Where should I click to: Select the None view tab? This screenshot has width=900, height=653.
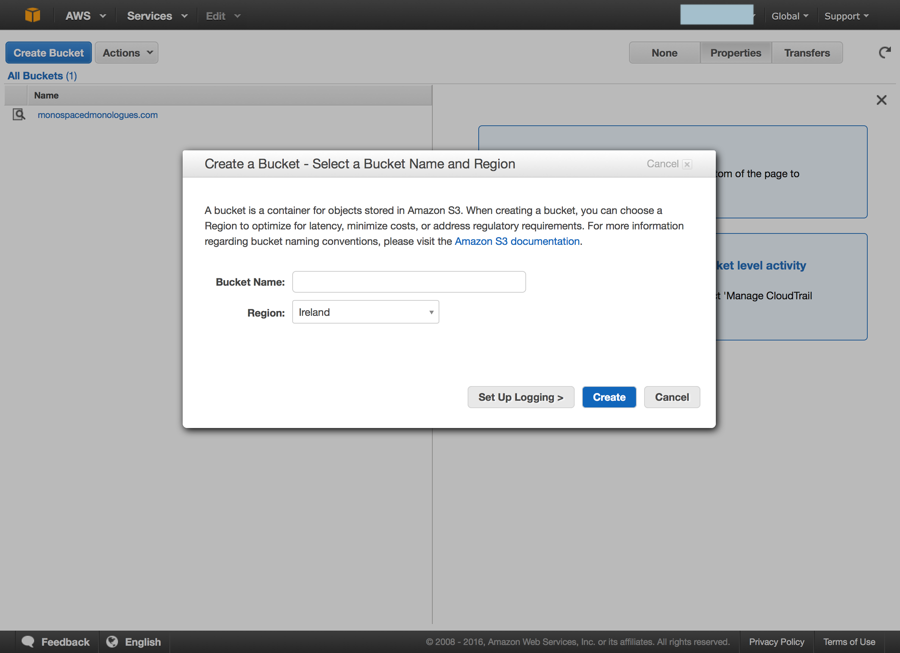[x=664, y=53]
